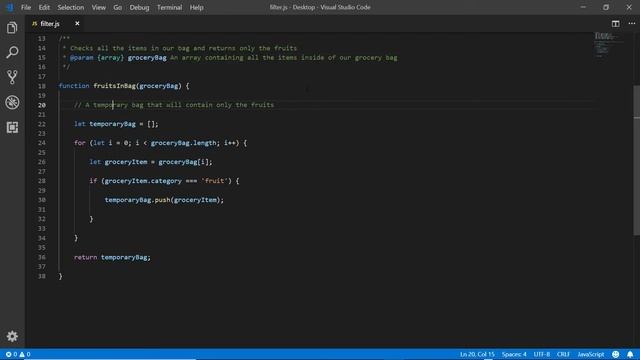The width and height of the screenshot is (640, 360).
Task: Click line number 24 in the gutter
Action: 42,143
